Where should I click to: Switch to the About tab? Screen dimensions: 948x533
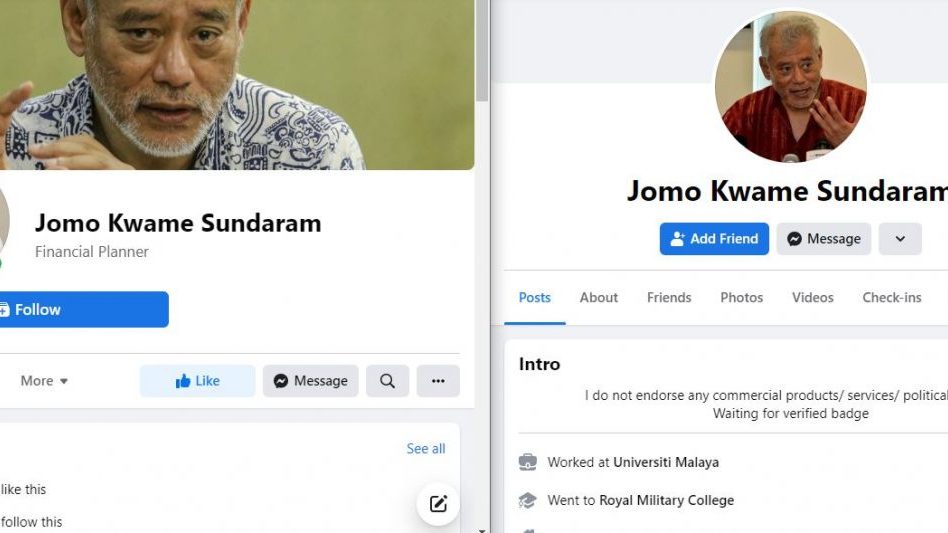[x=599, y=297]
